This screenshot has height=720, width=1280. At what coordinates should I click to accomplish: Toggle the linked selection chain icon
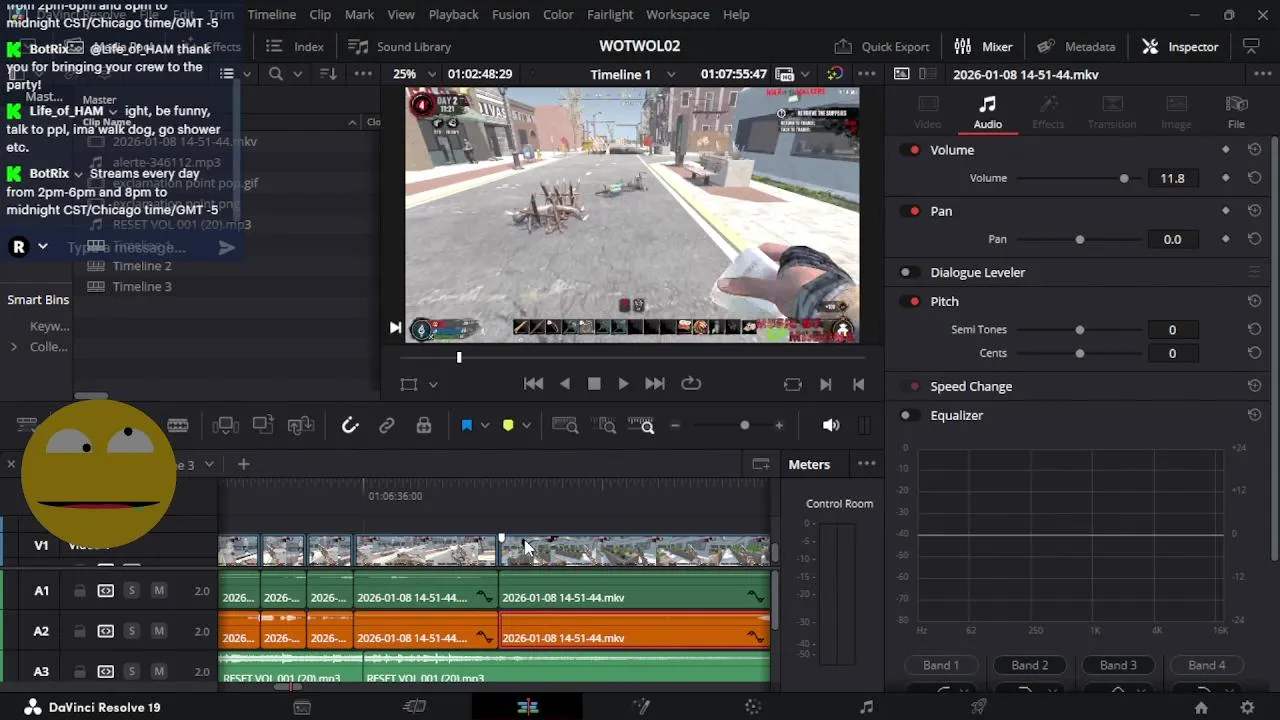[x=386, y=426]
